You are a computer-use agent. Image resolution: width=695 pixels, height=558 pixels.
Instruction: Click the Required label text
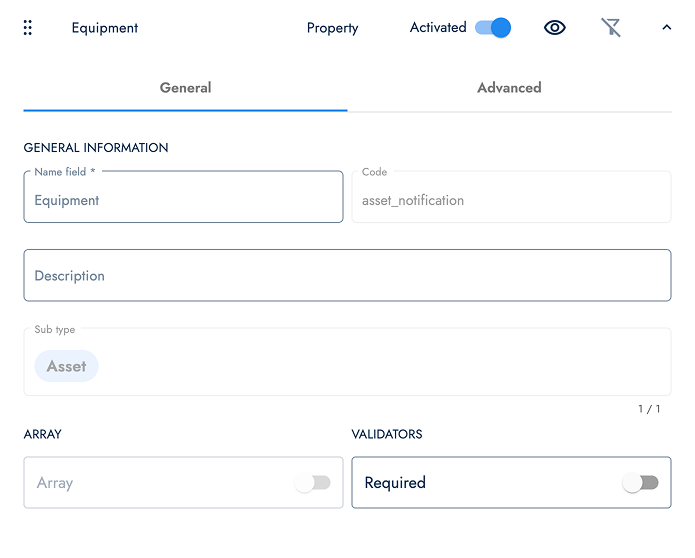[x=395, y=483]
